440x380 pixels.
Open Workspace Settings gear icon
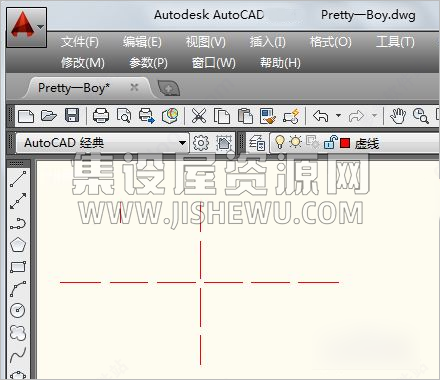(201, 143)
